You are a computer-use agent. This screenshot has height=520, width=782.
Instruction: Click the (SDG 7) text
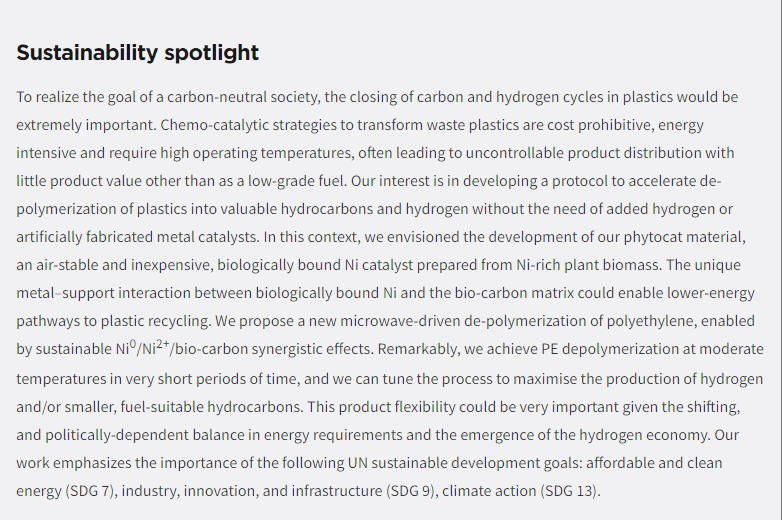[x=91, y=491]
